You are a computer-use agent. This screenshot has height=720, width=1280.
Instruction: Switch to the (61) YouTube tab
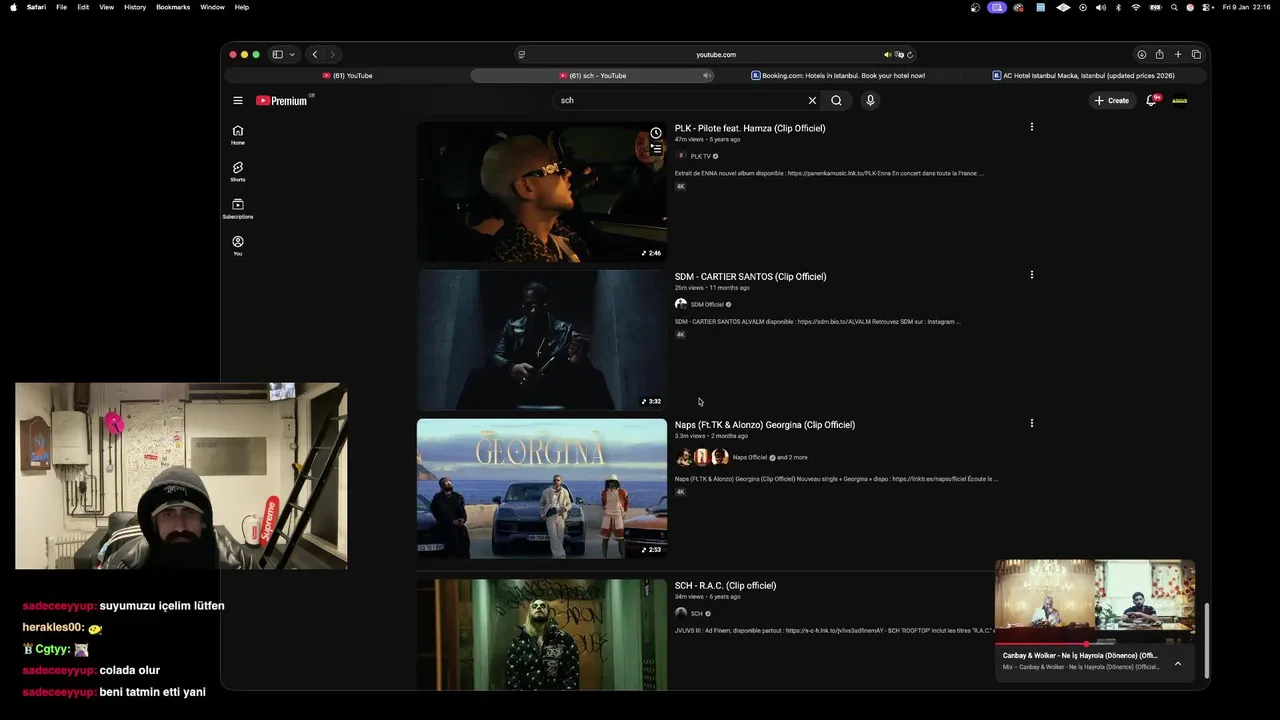tap(347, 75)
